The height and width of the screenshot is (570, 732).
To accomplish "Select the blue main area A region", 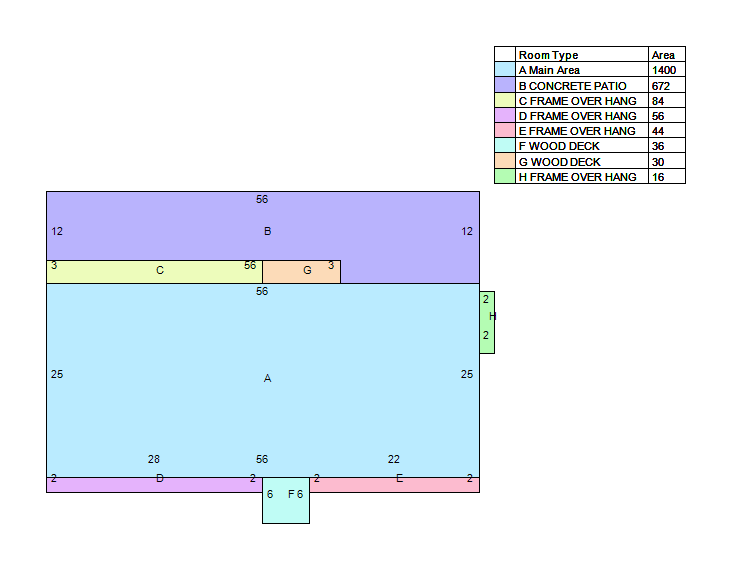I will tap(263, 380).
